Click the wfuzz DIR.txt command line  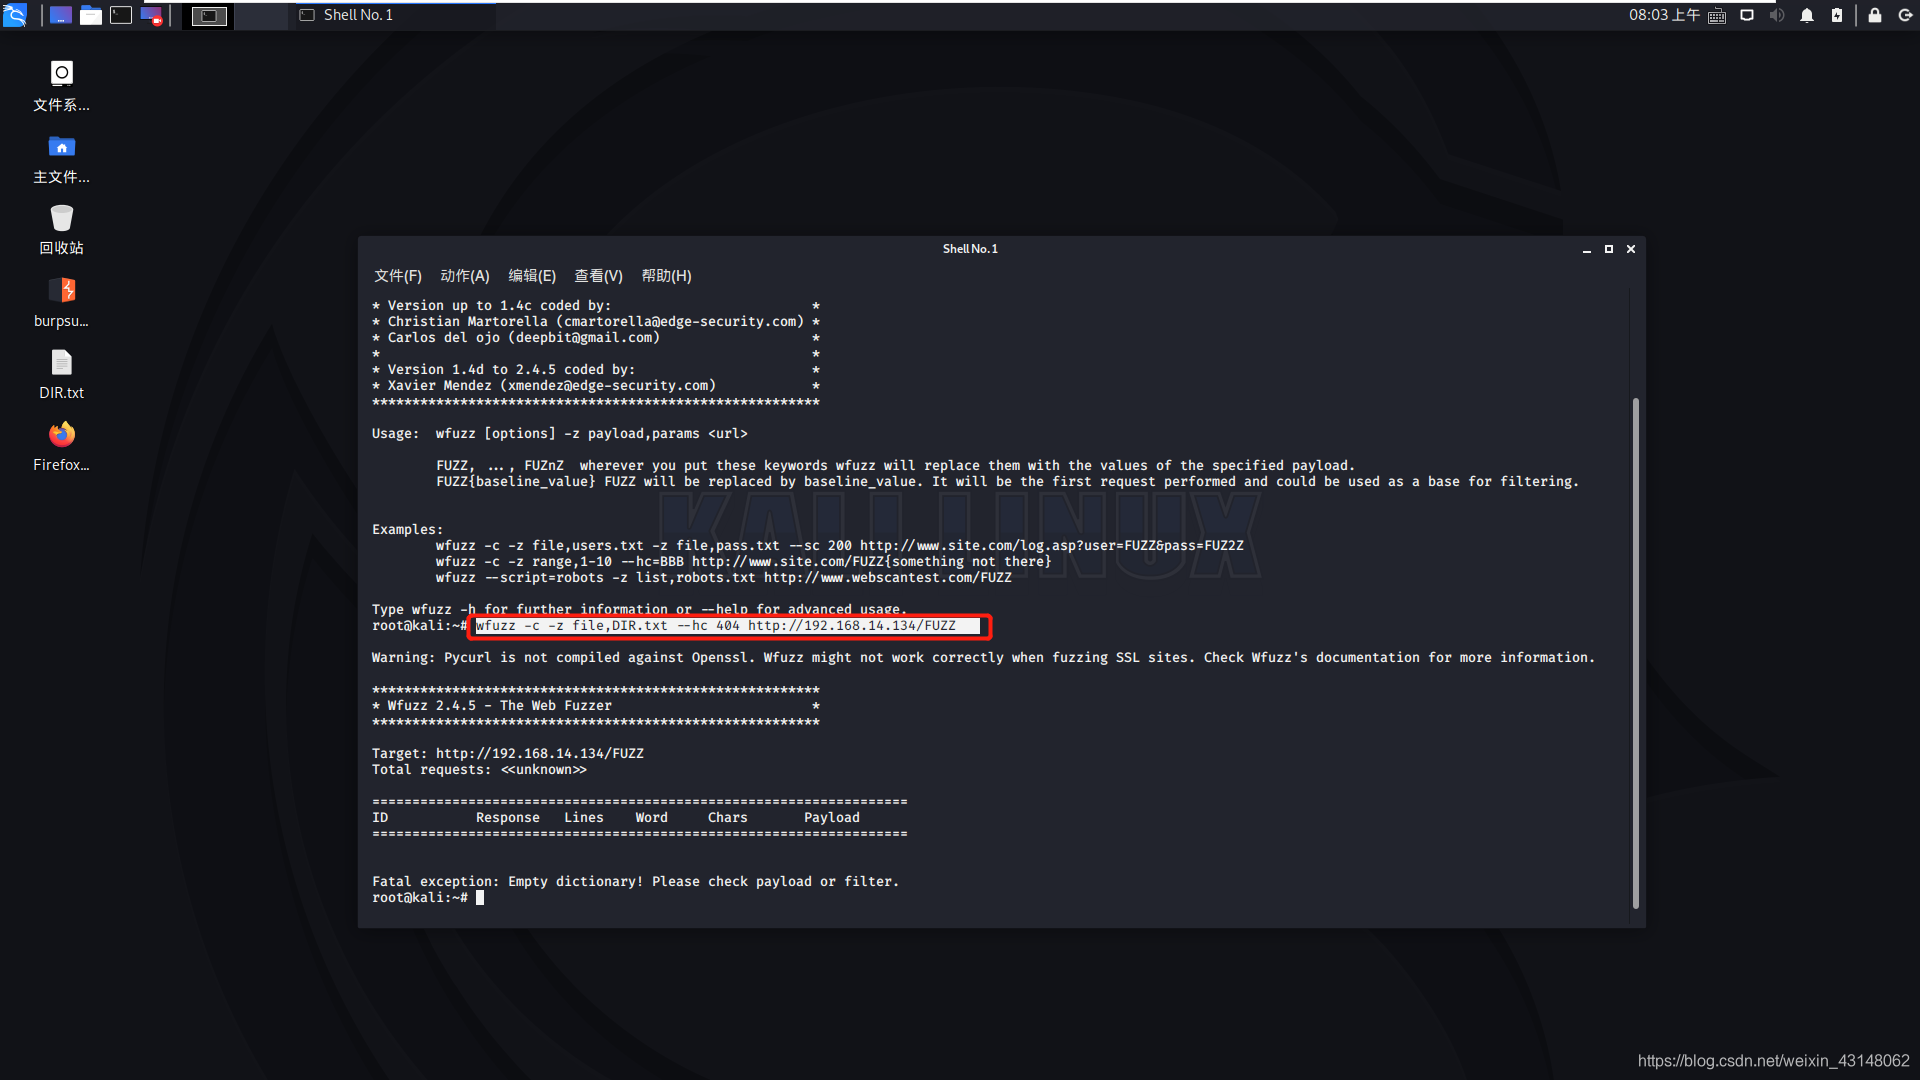click(716, 626)
